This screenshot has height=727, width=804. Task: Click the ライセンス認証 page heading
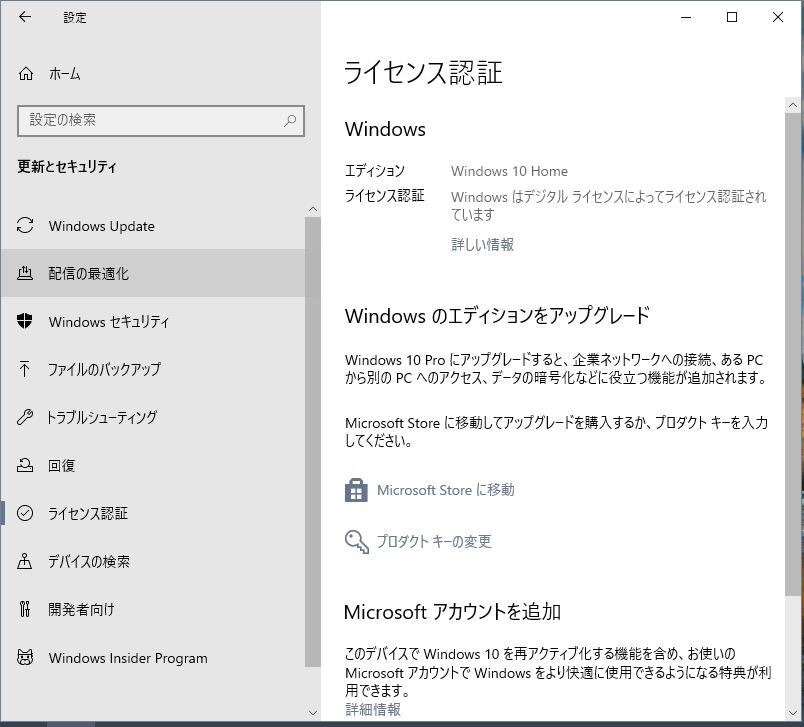coord(423,72)
